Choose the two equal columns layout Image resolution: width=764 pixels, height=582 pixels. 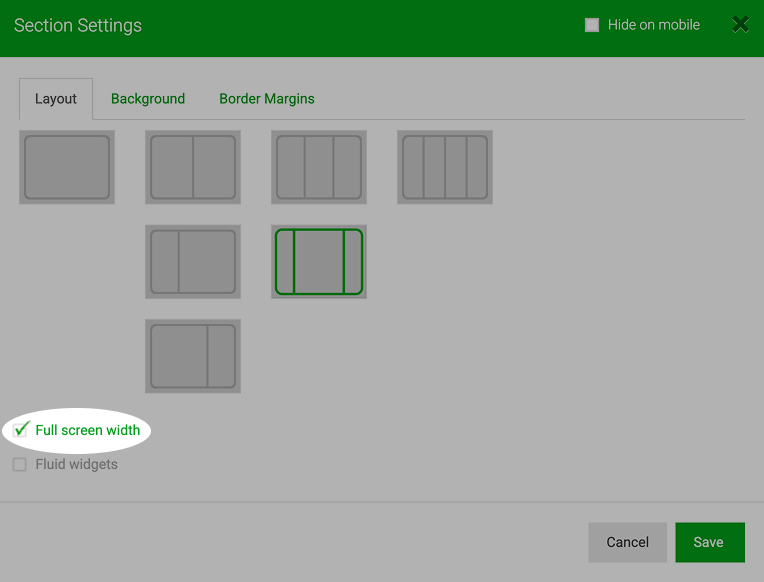193,167
